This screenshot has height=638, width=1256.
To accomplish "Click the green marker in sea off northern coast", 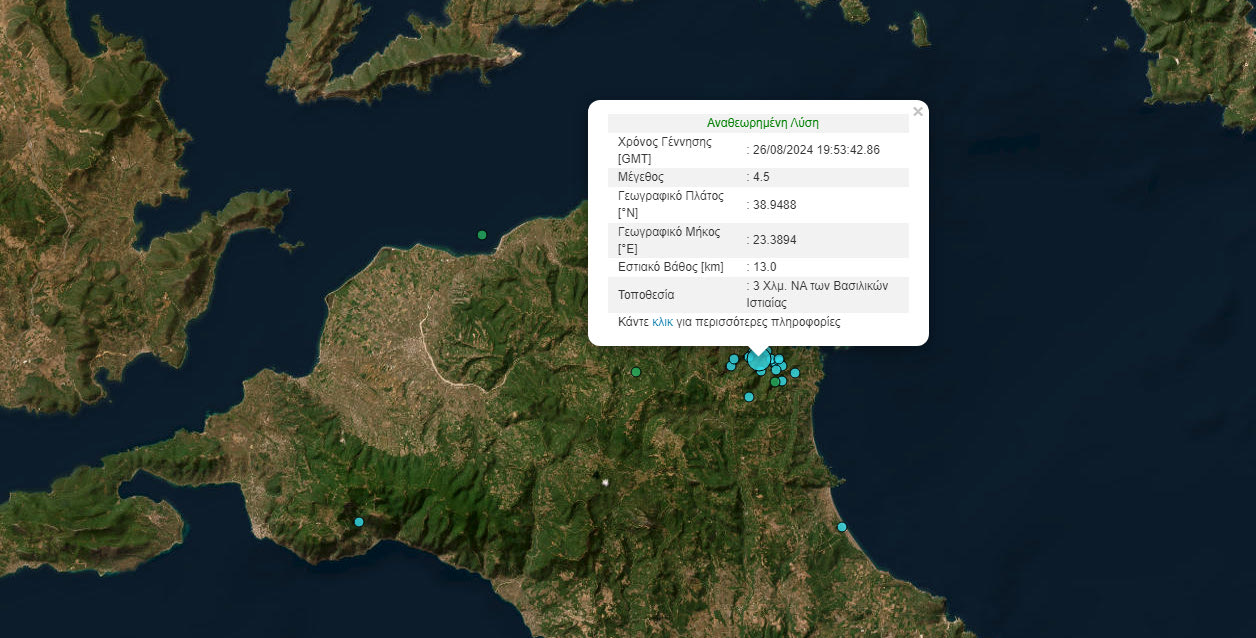I will pyautogui.click(x=482, y=235).
